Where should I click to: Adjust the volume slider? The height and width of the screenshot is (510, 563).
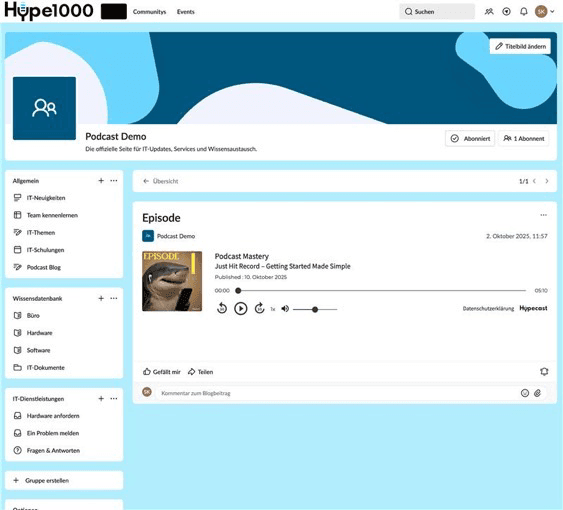click(315, 309)
